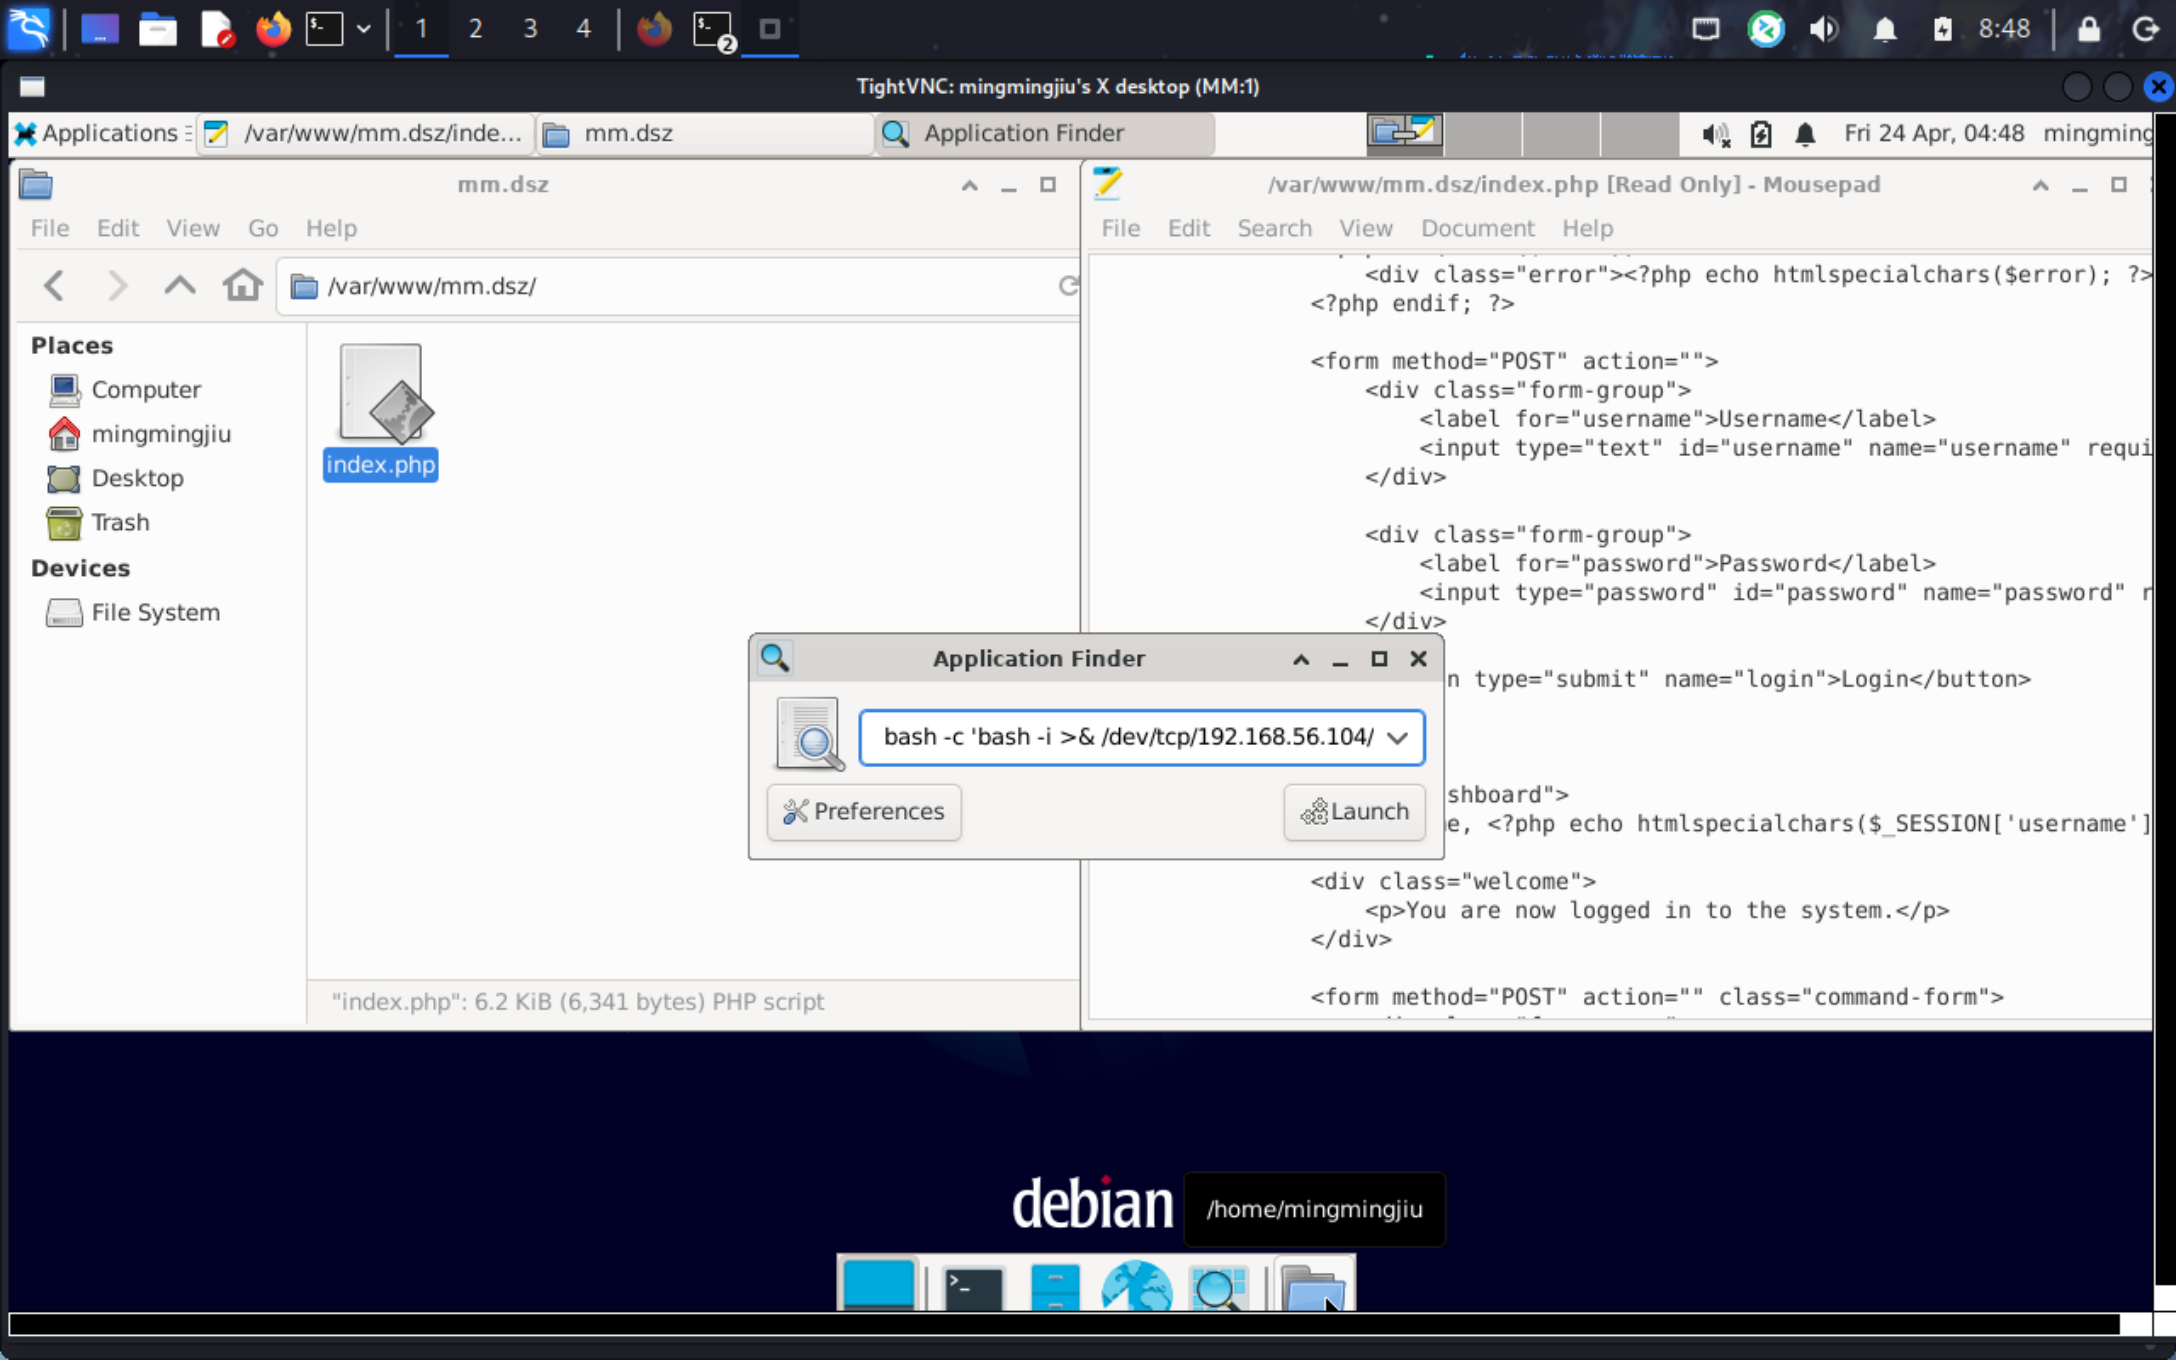The image size is (2176, 1360).
Task: Open application finder magnifier in dock
Action: coord(1218,1288)
